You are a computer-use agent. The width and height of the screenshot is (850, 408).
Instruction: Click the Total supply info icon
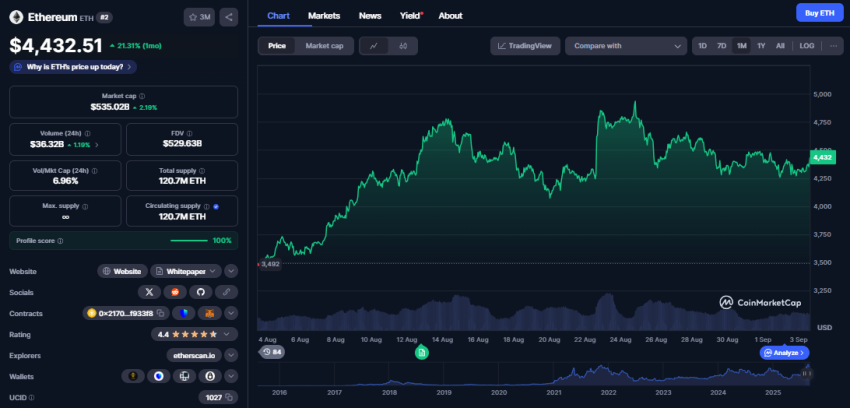202,170
